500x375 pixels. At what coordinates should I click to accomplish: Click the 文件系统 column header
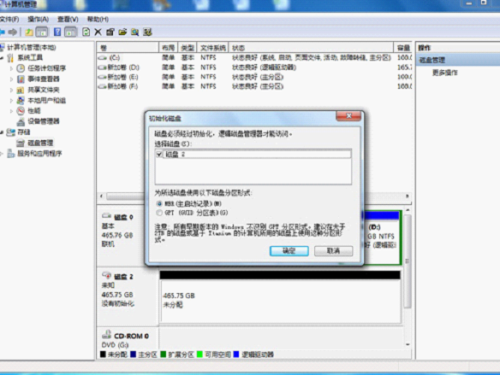[x=213, y=48]
